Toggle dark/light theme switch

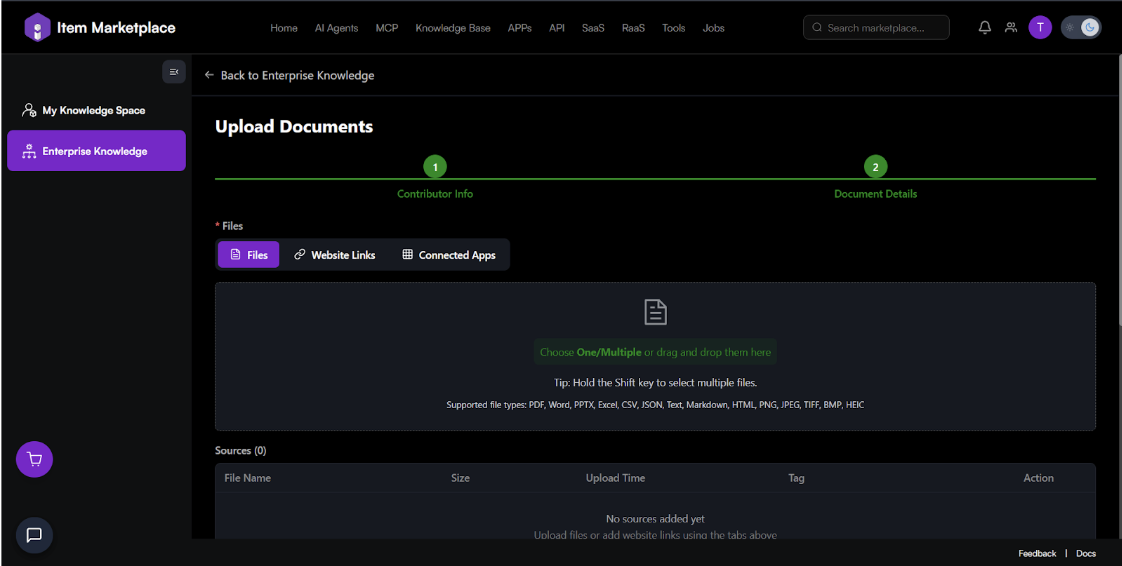coord(1081,28)
